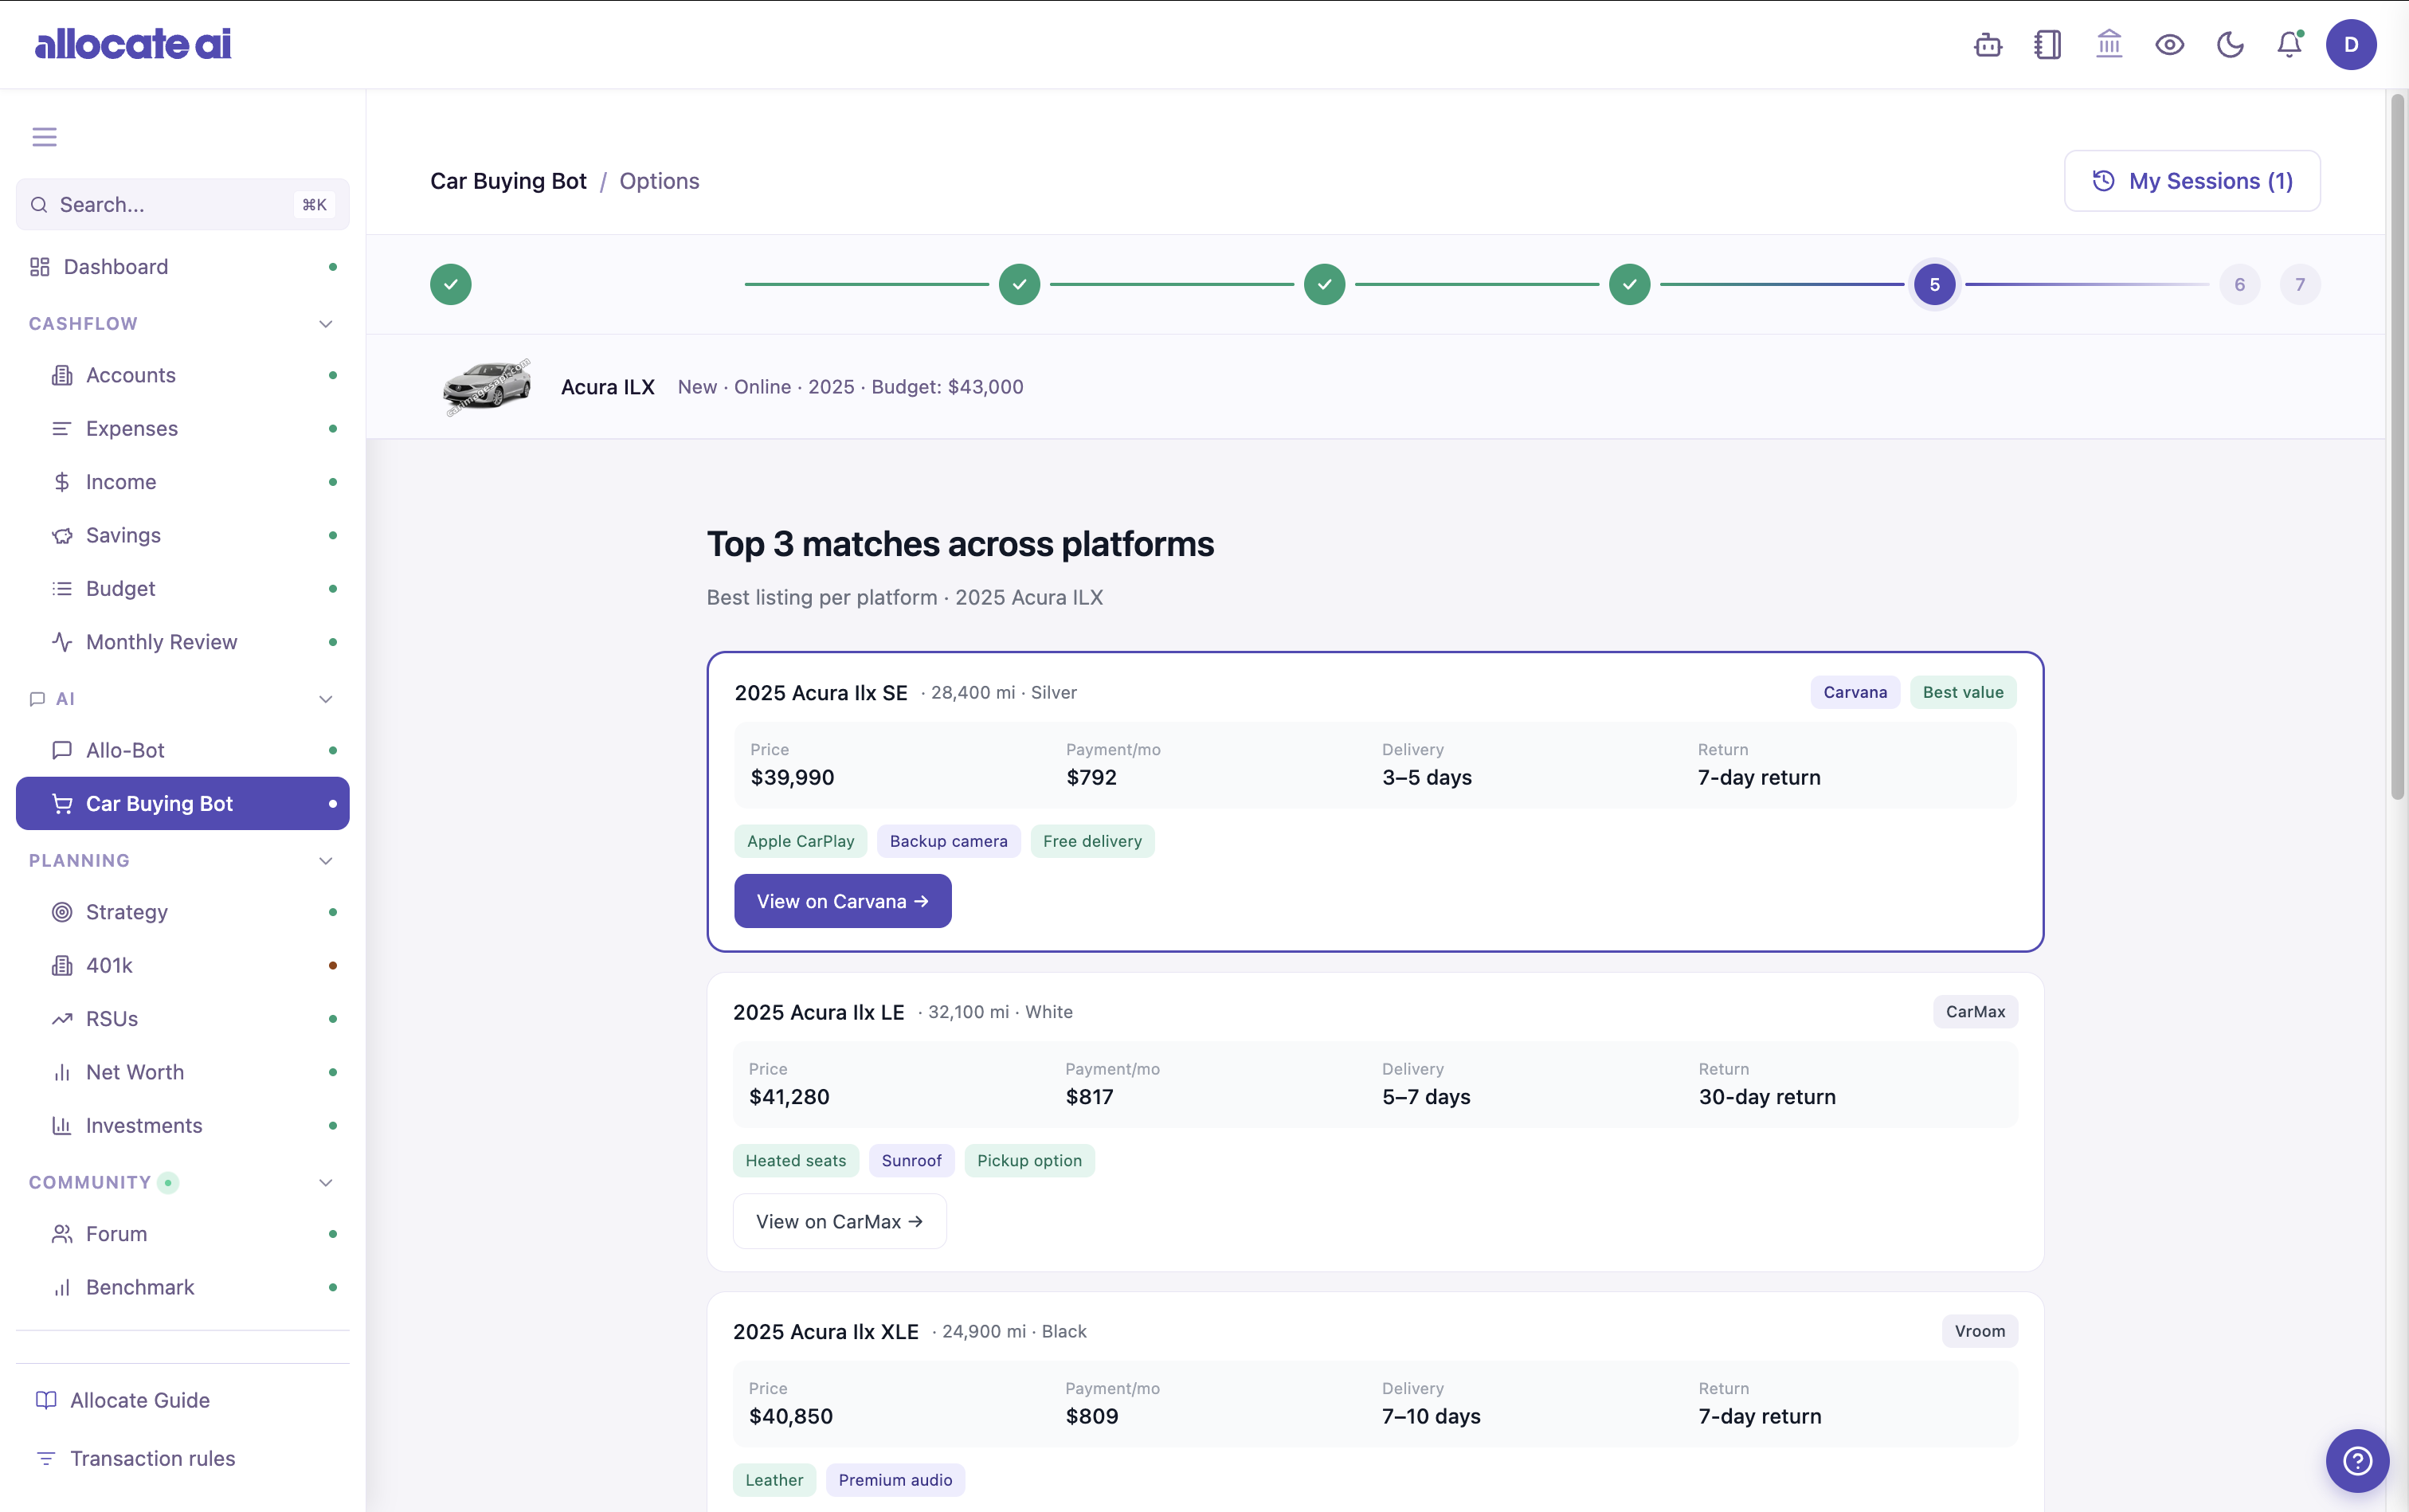
Task: Collapse the Cashflow section chevron
Action: pos(326,324)
